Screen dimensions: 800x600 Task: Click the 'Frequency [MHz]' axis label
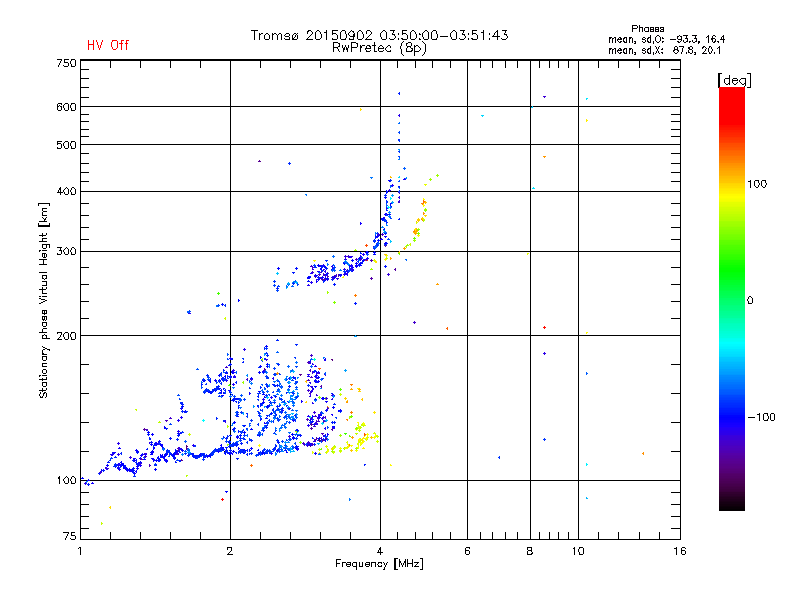point(379,564)
